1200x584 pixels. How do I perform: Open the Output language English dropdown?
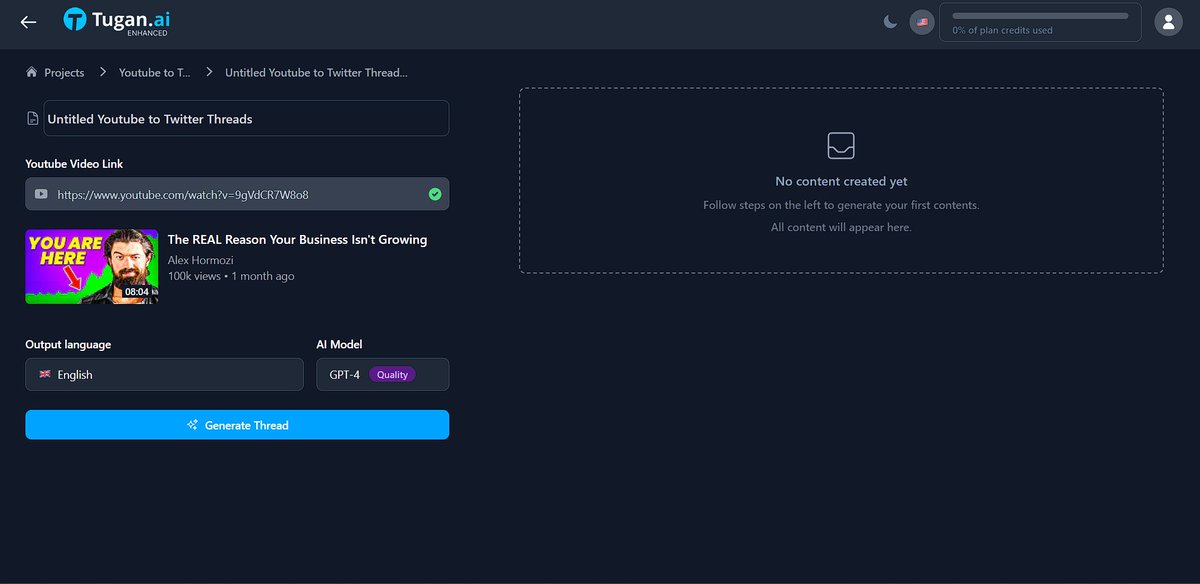pos(164,375)
